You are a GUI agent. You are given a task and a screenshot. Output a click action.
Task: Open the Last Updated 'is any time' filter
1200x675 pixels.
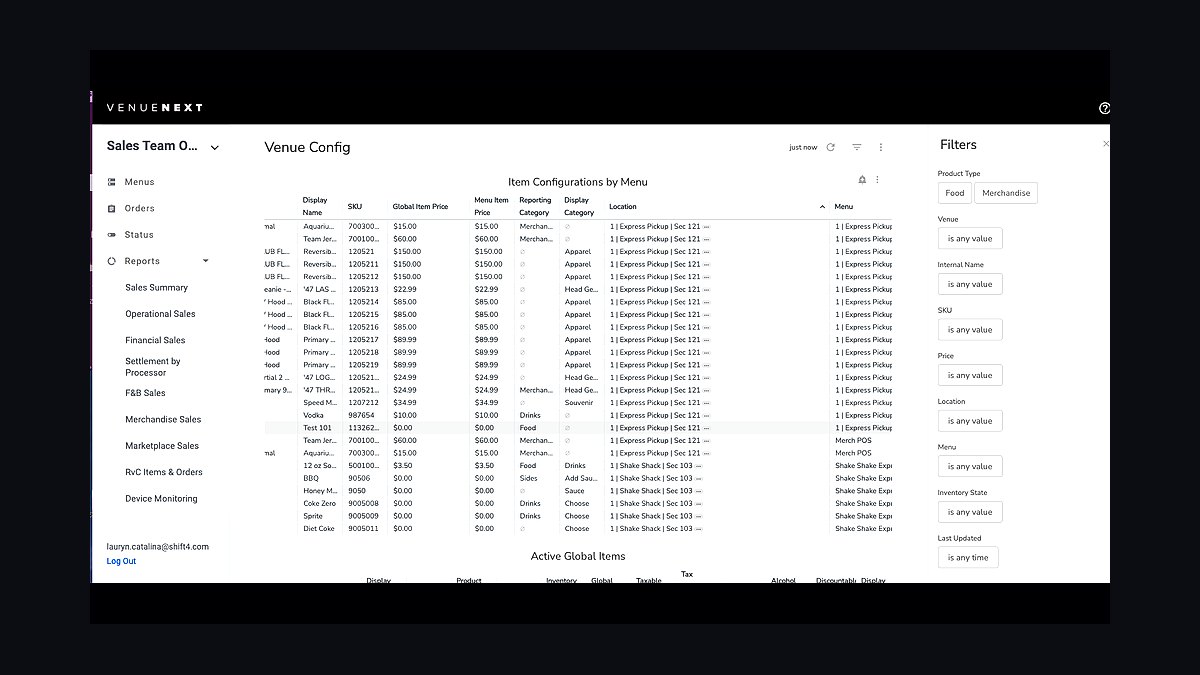click(x=968, y=558)
